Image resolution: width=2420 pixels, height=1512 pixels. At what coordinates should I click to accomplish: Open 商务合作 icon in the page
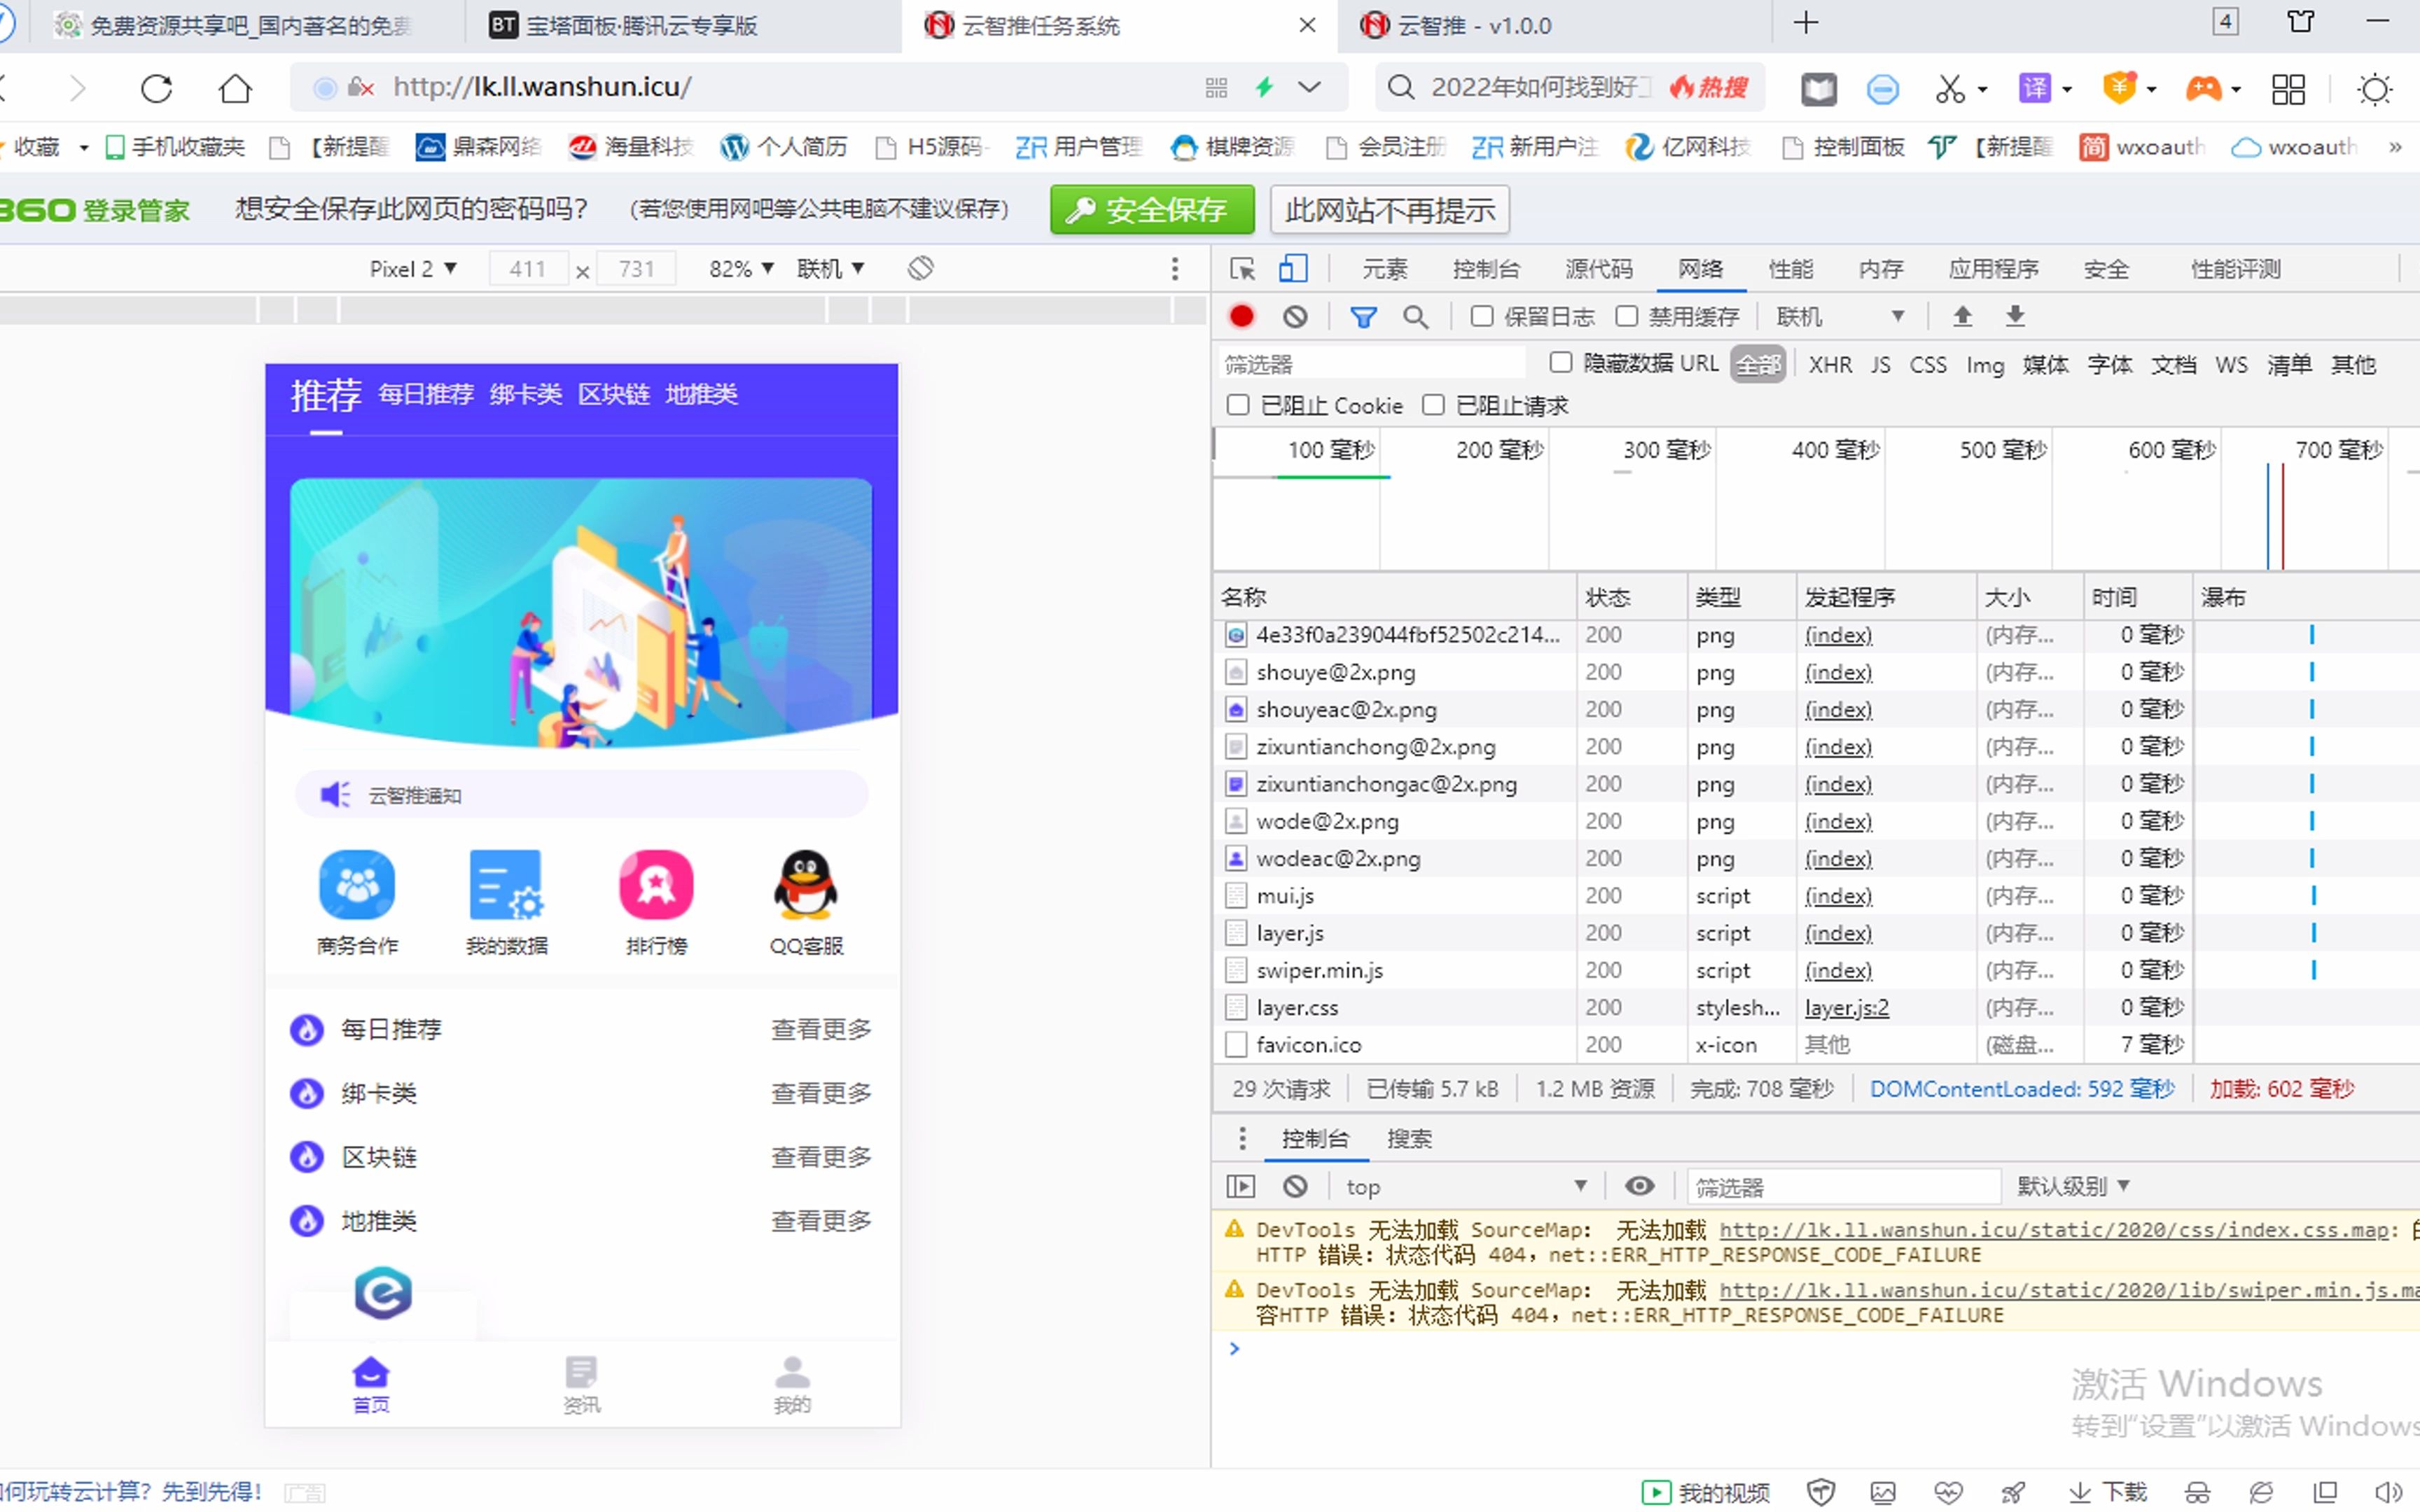pos(357,885)
